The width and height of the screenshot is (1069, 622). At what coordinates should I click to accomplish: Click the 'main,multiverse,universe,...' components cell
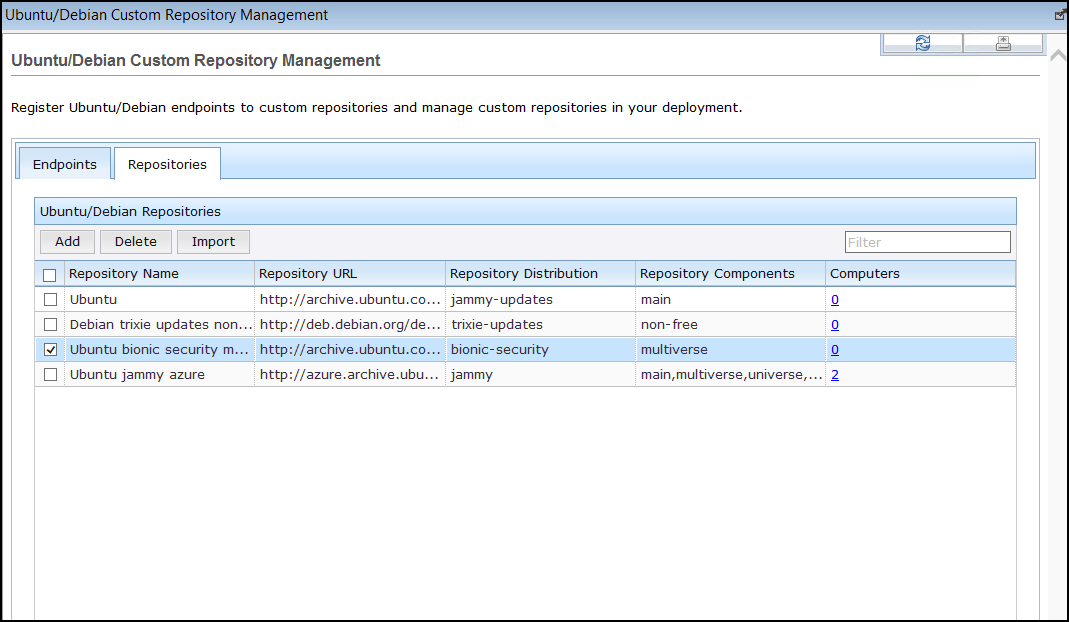click(x=730, y=374)
